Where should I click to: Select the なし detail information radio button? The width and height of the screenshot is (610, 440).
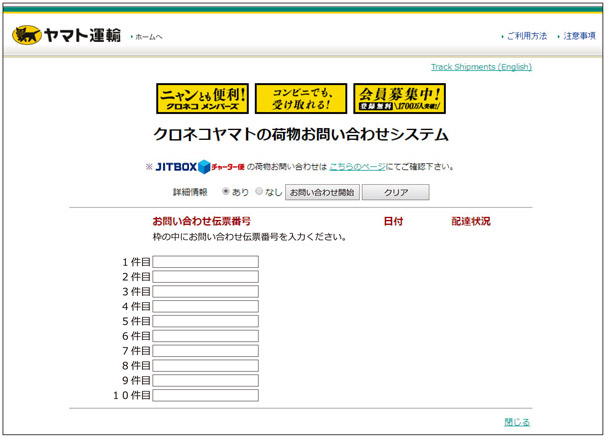click(x=259, y=191)
